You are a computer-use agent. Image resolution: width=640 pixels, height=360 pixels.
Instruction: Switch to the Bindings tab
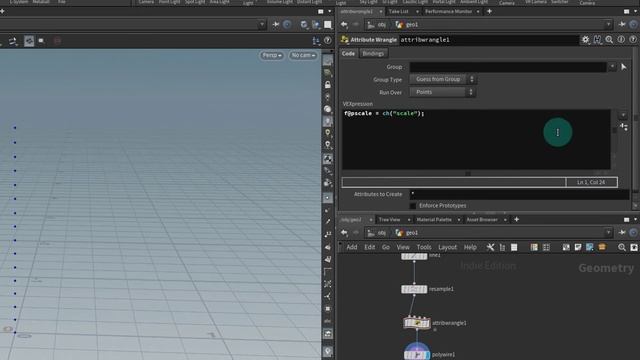373,53
